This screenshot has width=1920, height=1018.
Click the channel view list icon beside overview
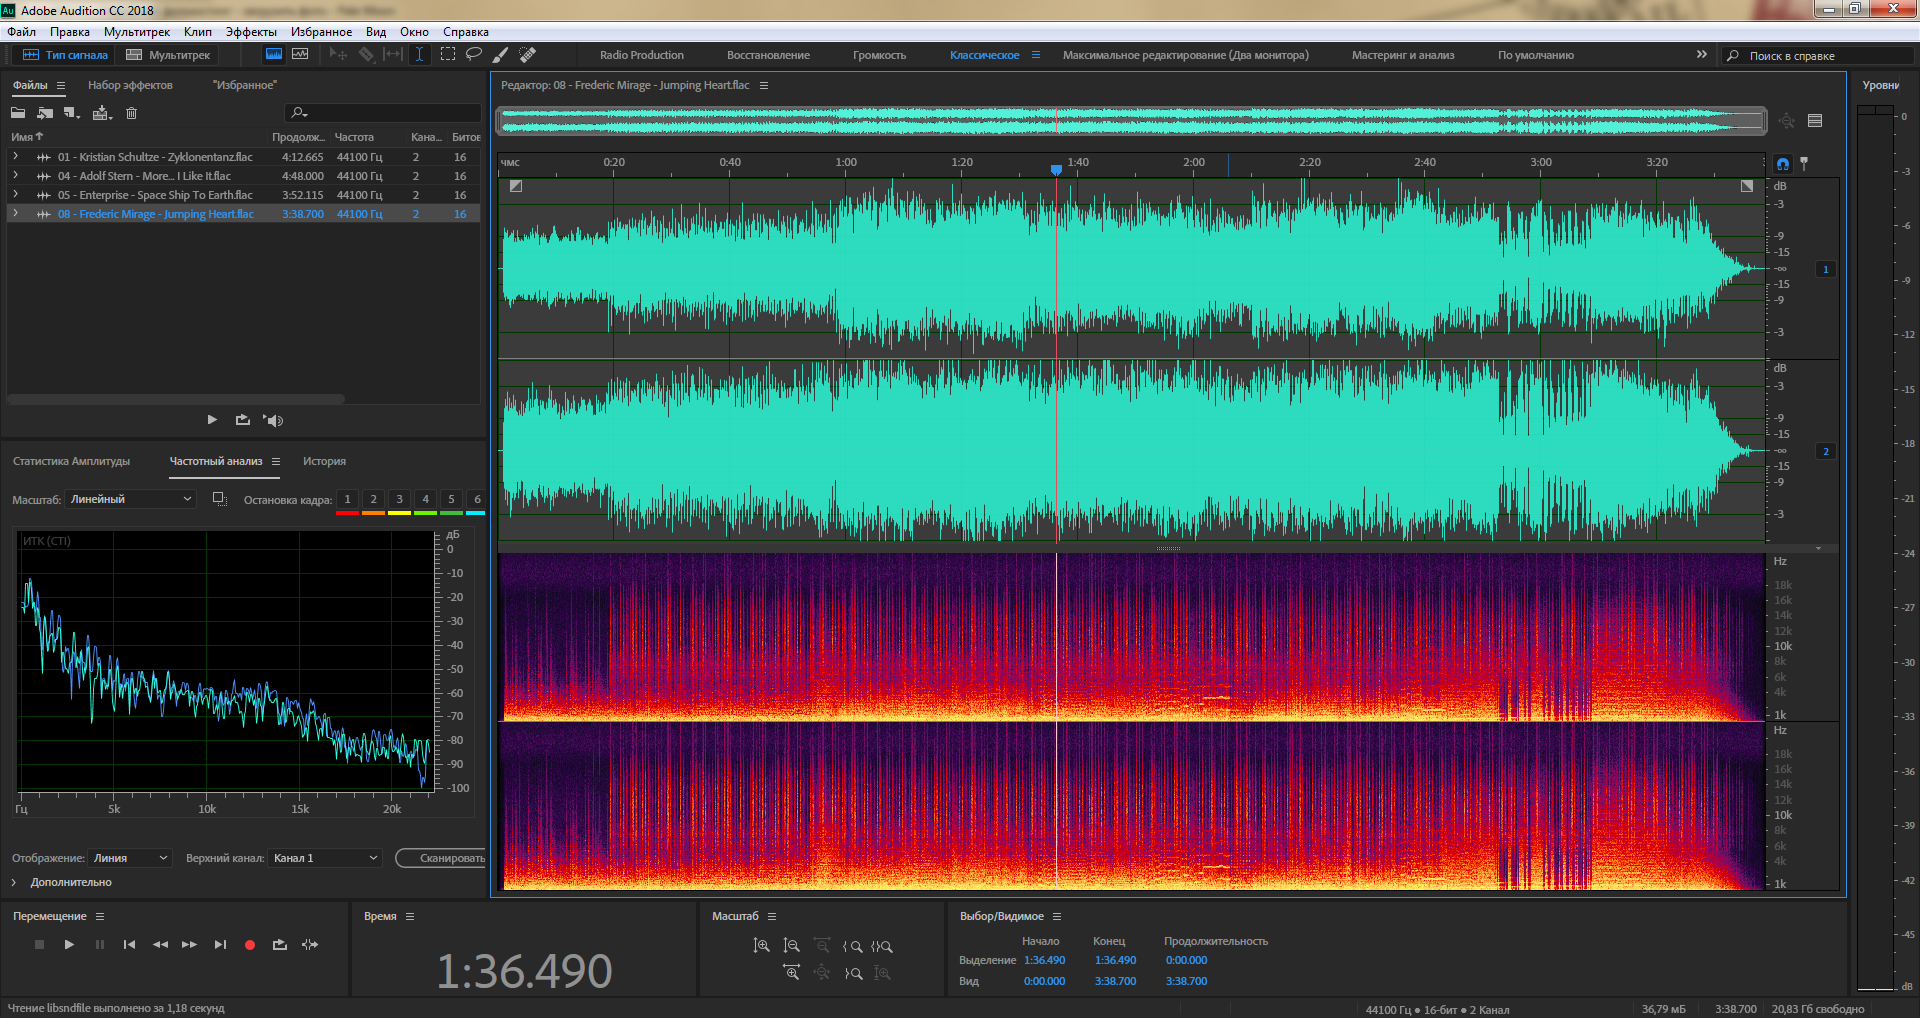coord(1815,121)
